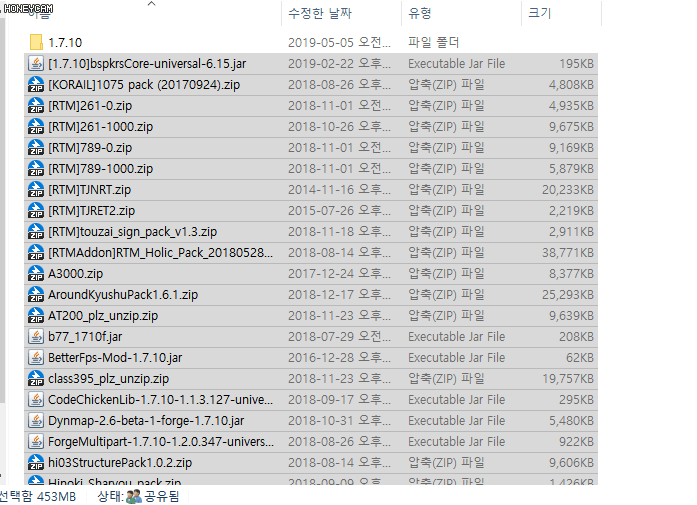This screenshot has width=697, height=505.
Task: Click the date 2014-11-16 cell
Action: click(340, 190)
